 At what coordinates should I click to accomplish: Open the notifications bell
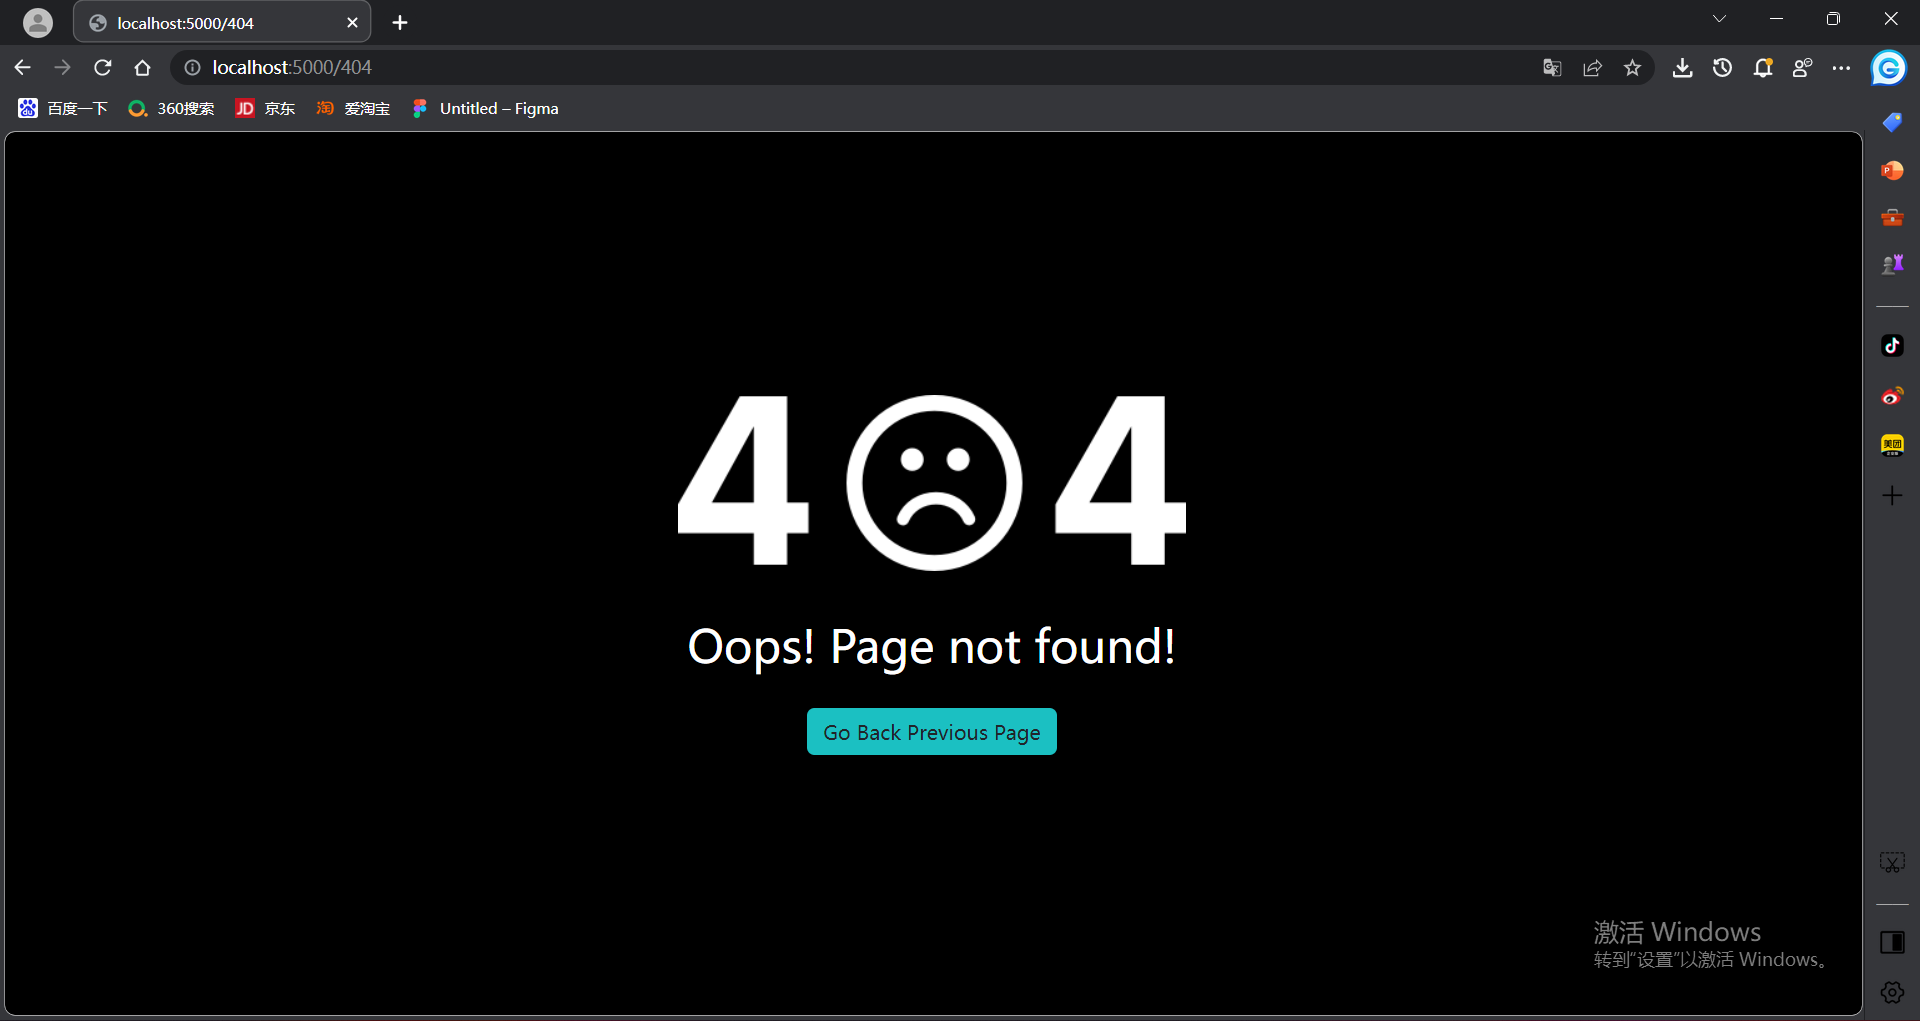pos(1762,67)
